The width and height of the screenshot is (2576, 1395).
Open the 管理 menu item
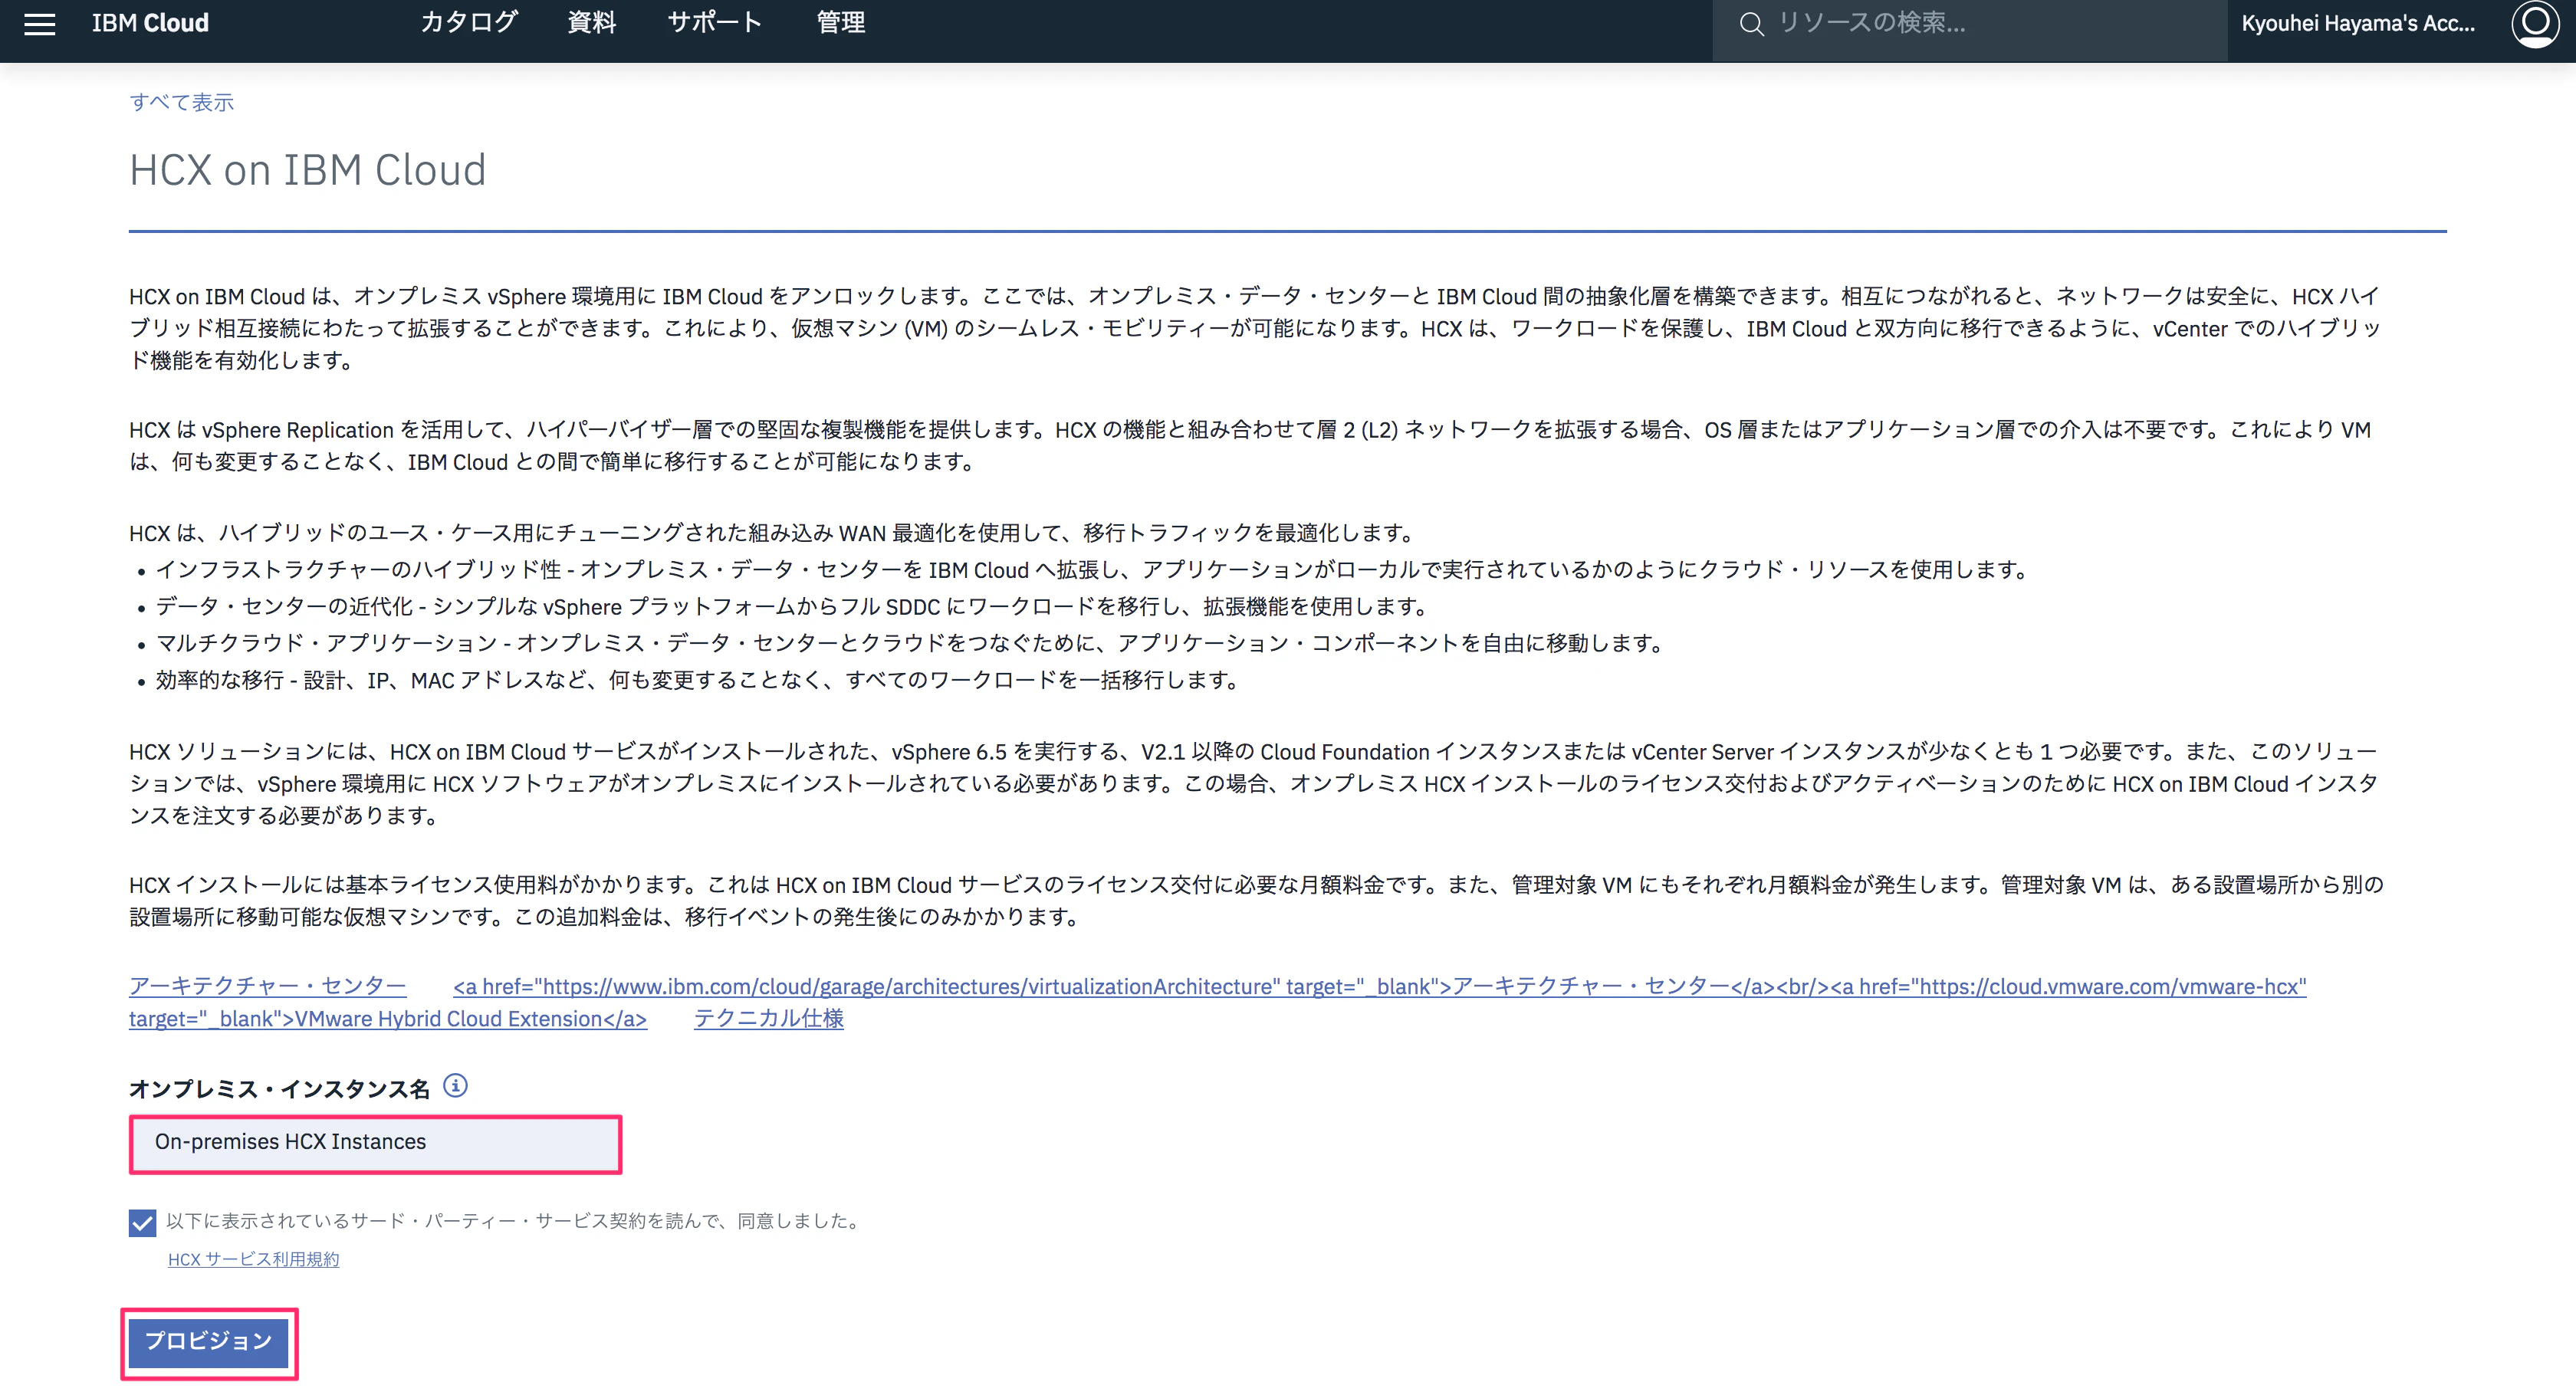click(840, 23)
